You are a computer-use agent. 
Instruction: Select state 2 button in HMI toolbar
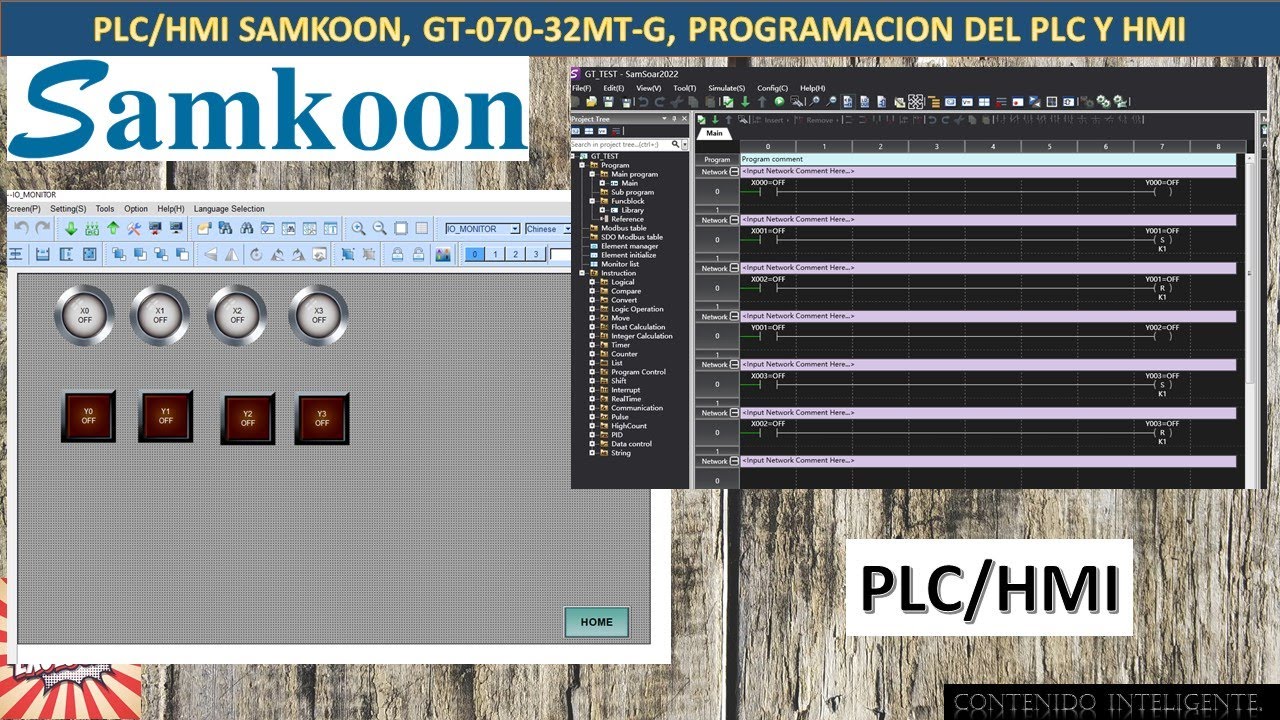[x=515, y=255]
